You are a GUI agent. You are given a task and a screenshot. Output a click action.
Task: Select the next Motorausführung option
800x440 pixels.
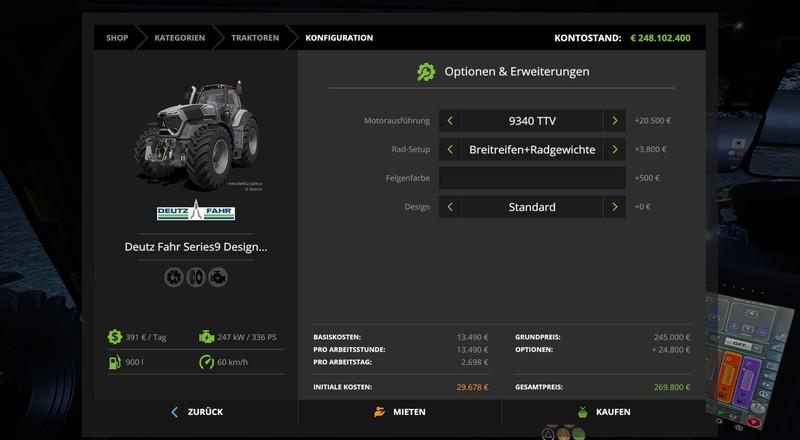(x=614, y=121)
